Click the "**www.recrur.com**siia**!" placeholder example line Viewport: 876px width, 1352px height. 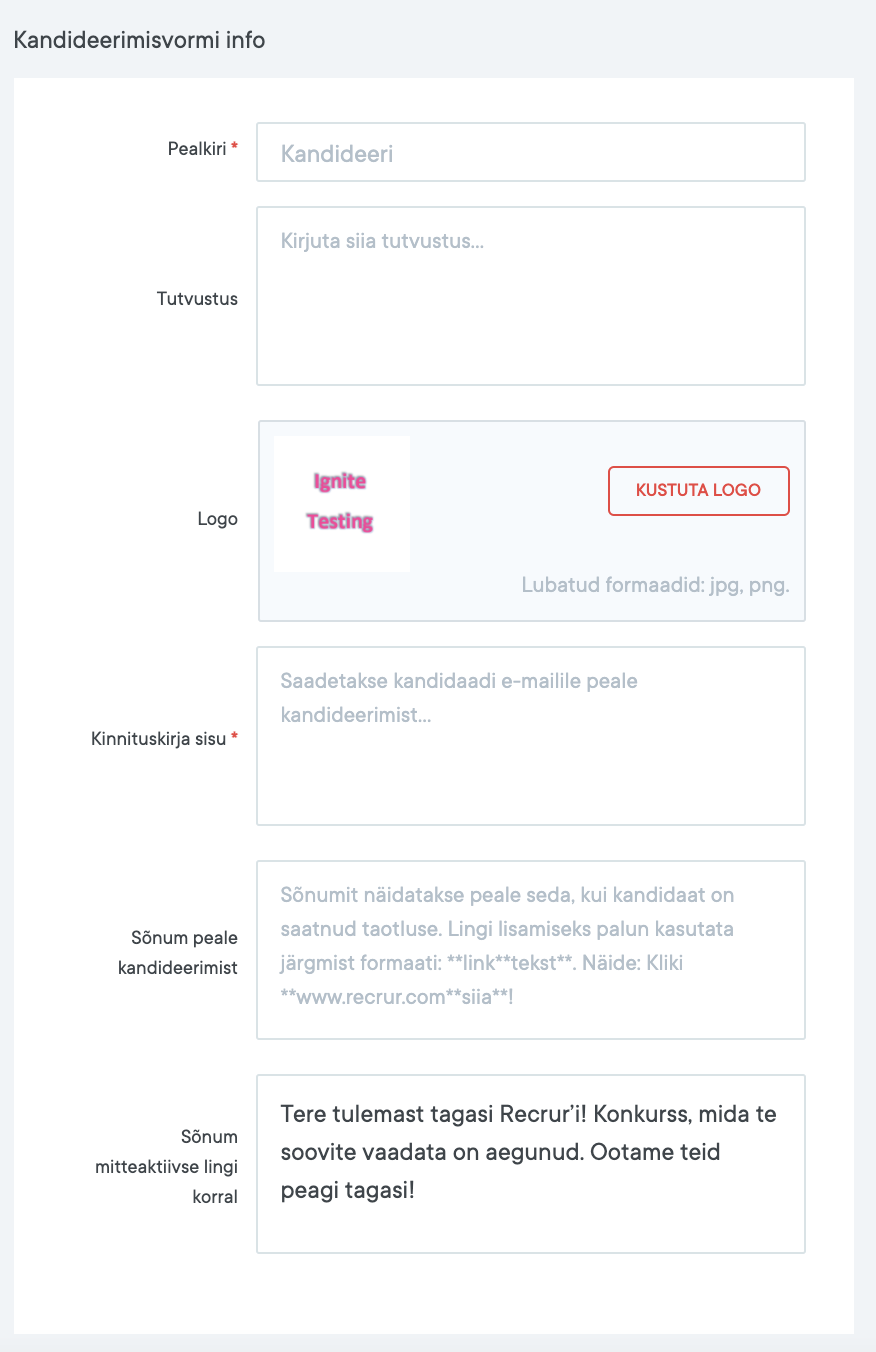click(x=396, y=997)
